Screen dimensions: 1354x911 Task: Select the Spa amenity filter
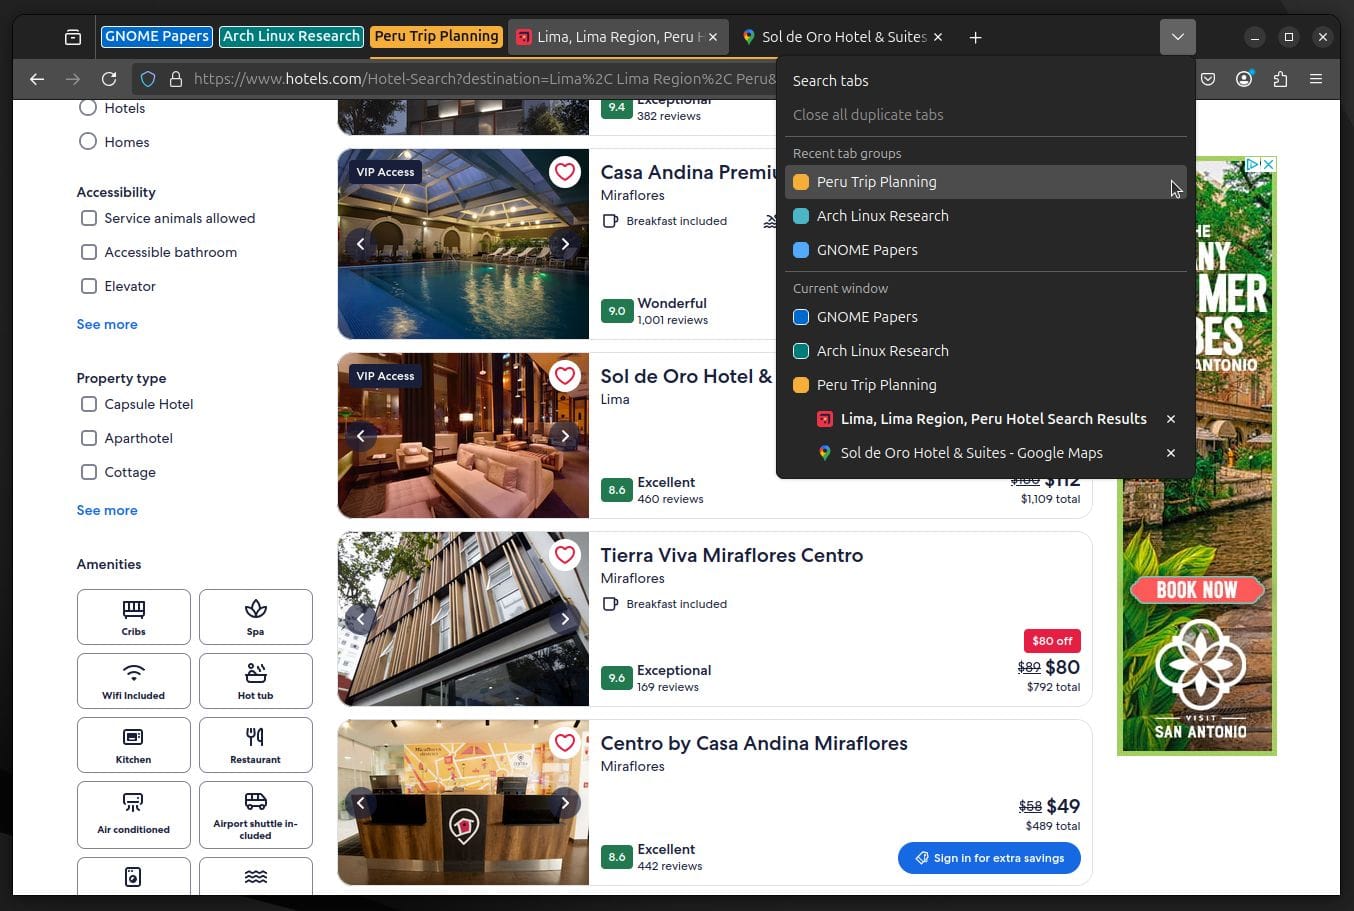255,617
